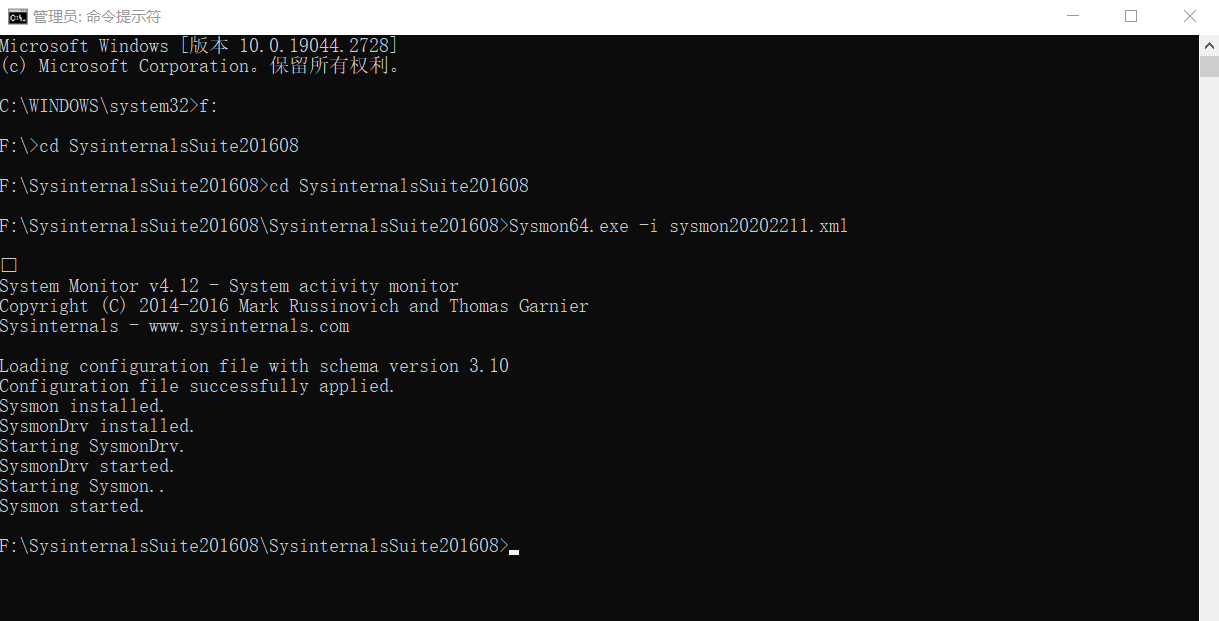Click Sysmon64.exe in the command line
The width and height of the screenshot is (1219, 621).
568,226
